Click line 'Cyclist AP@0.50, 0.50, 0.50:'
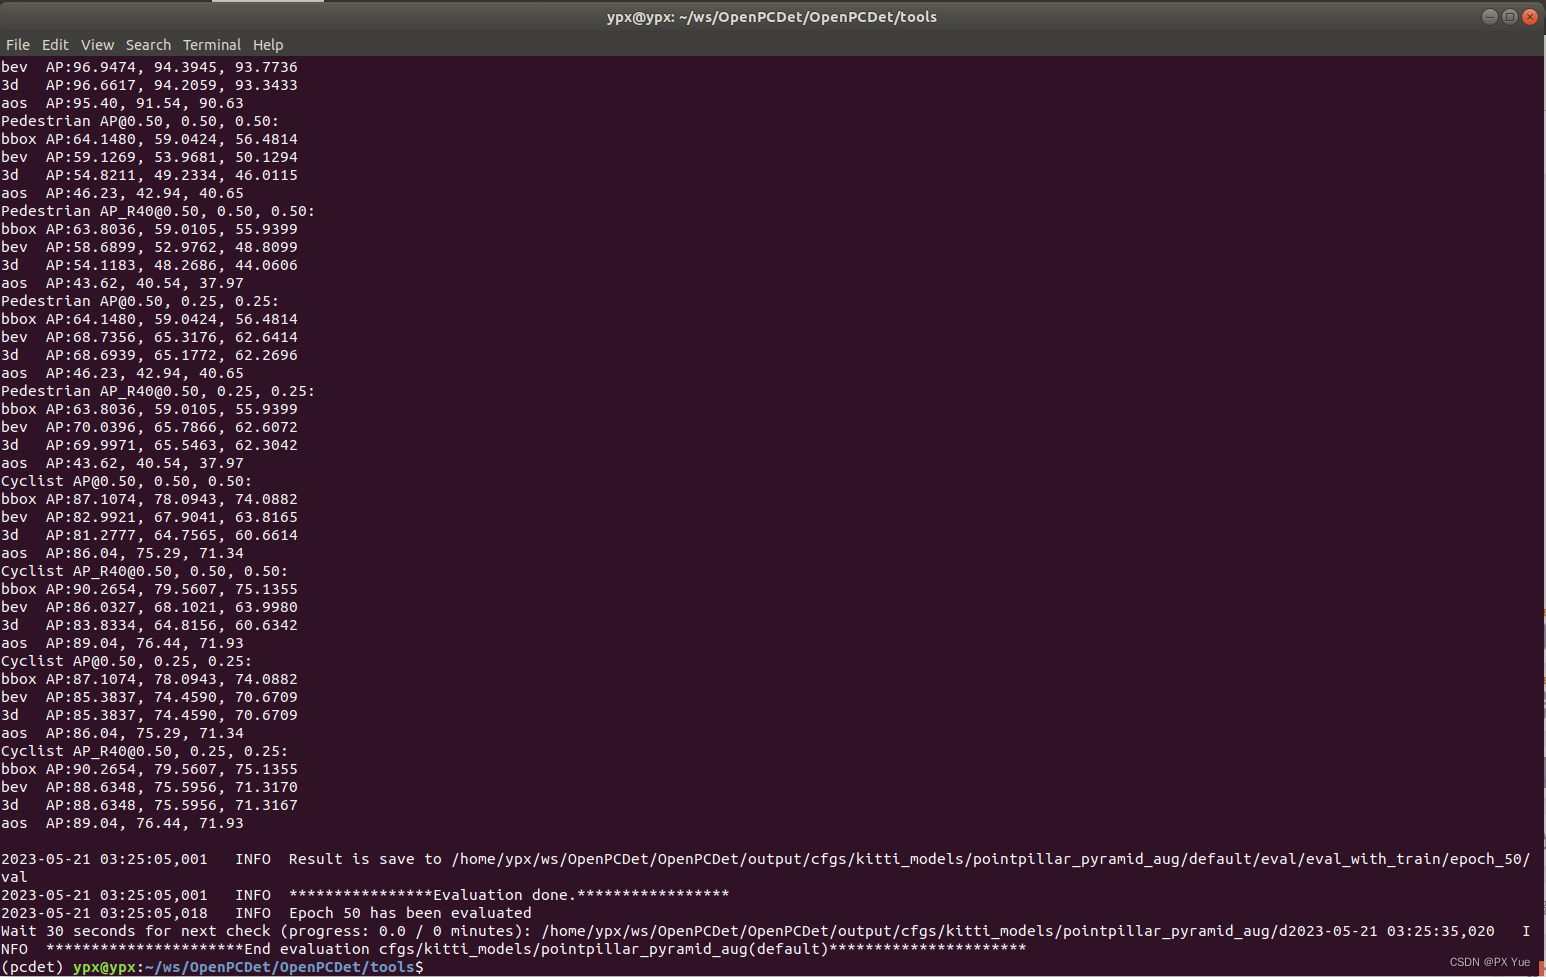Image resolution: width=1546 pixels, height=977 pixels. [x=127, y=481]
